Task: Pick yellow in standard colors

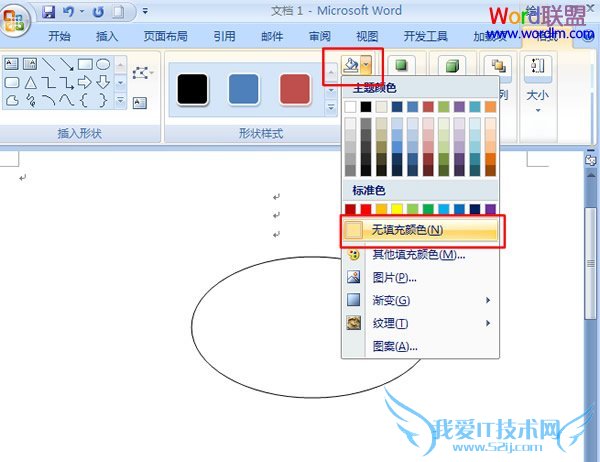Action: tap(397, 209)
